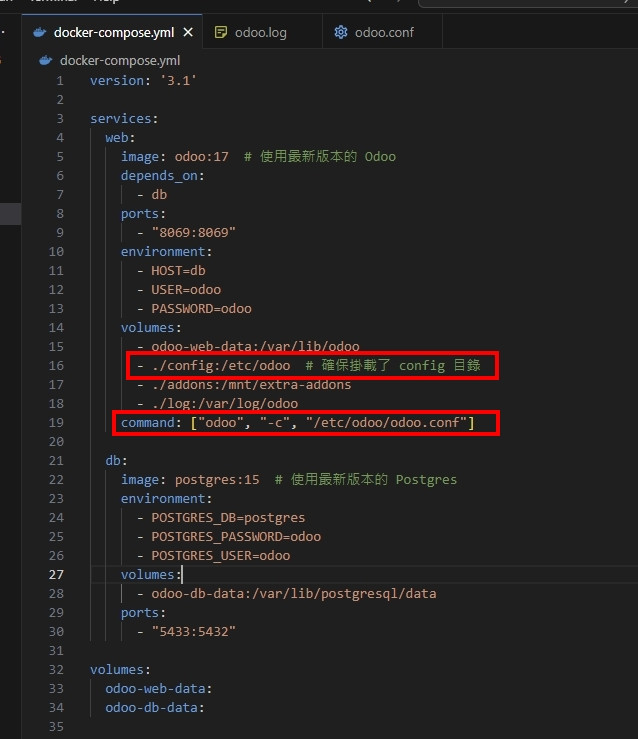Screen dimensions: 638x739
Task: Click the "8069:8069" port value
Action: click(193, 233)
